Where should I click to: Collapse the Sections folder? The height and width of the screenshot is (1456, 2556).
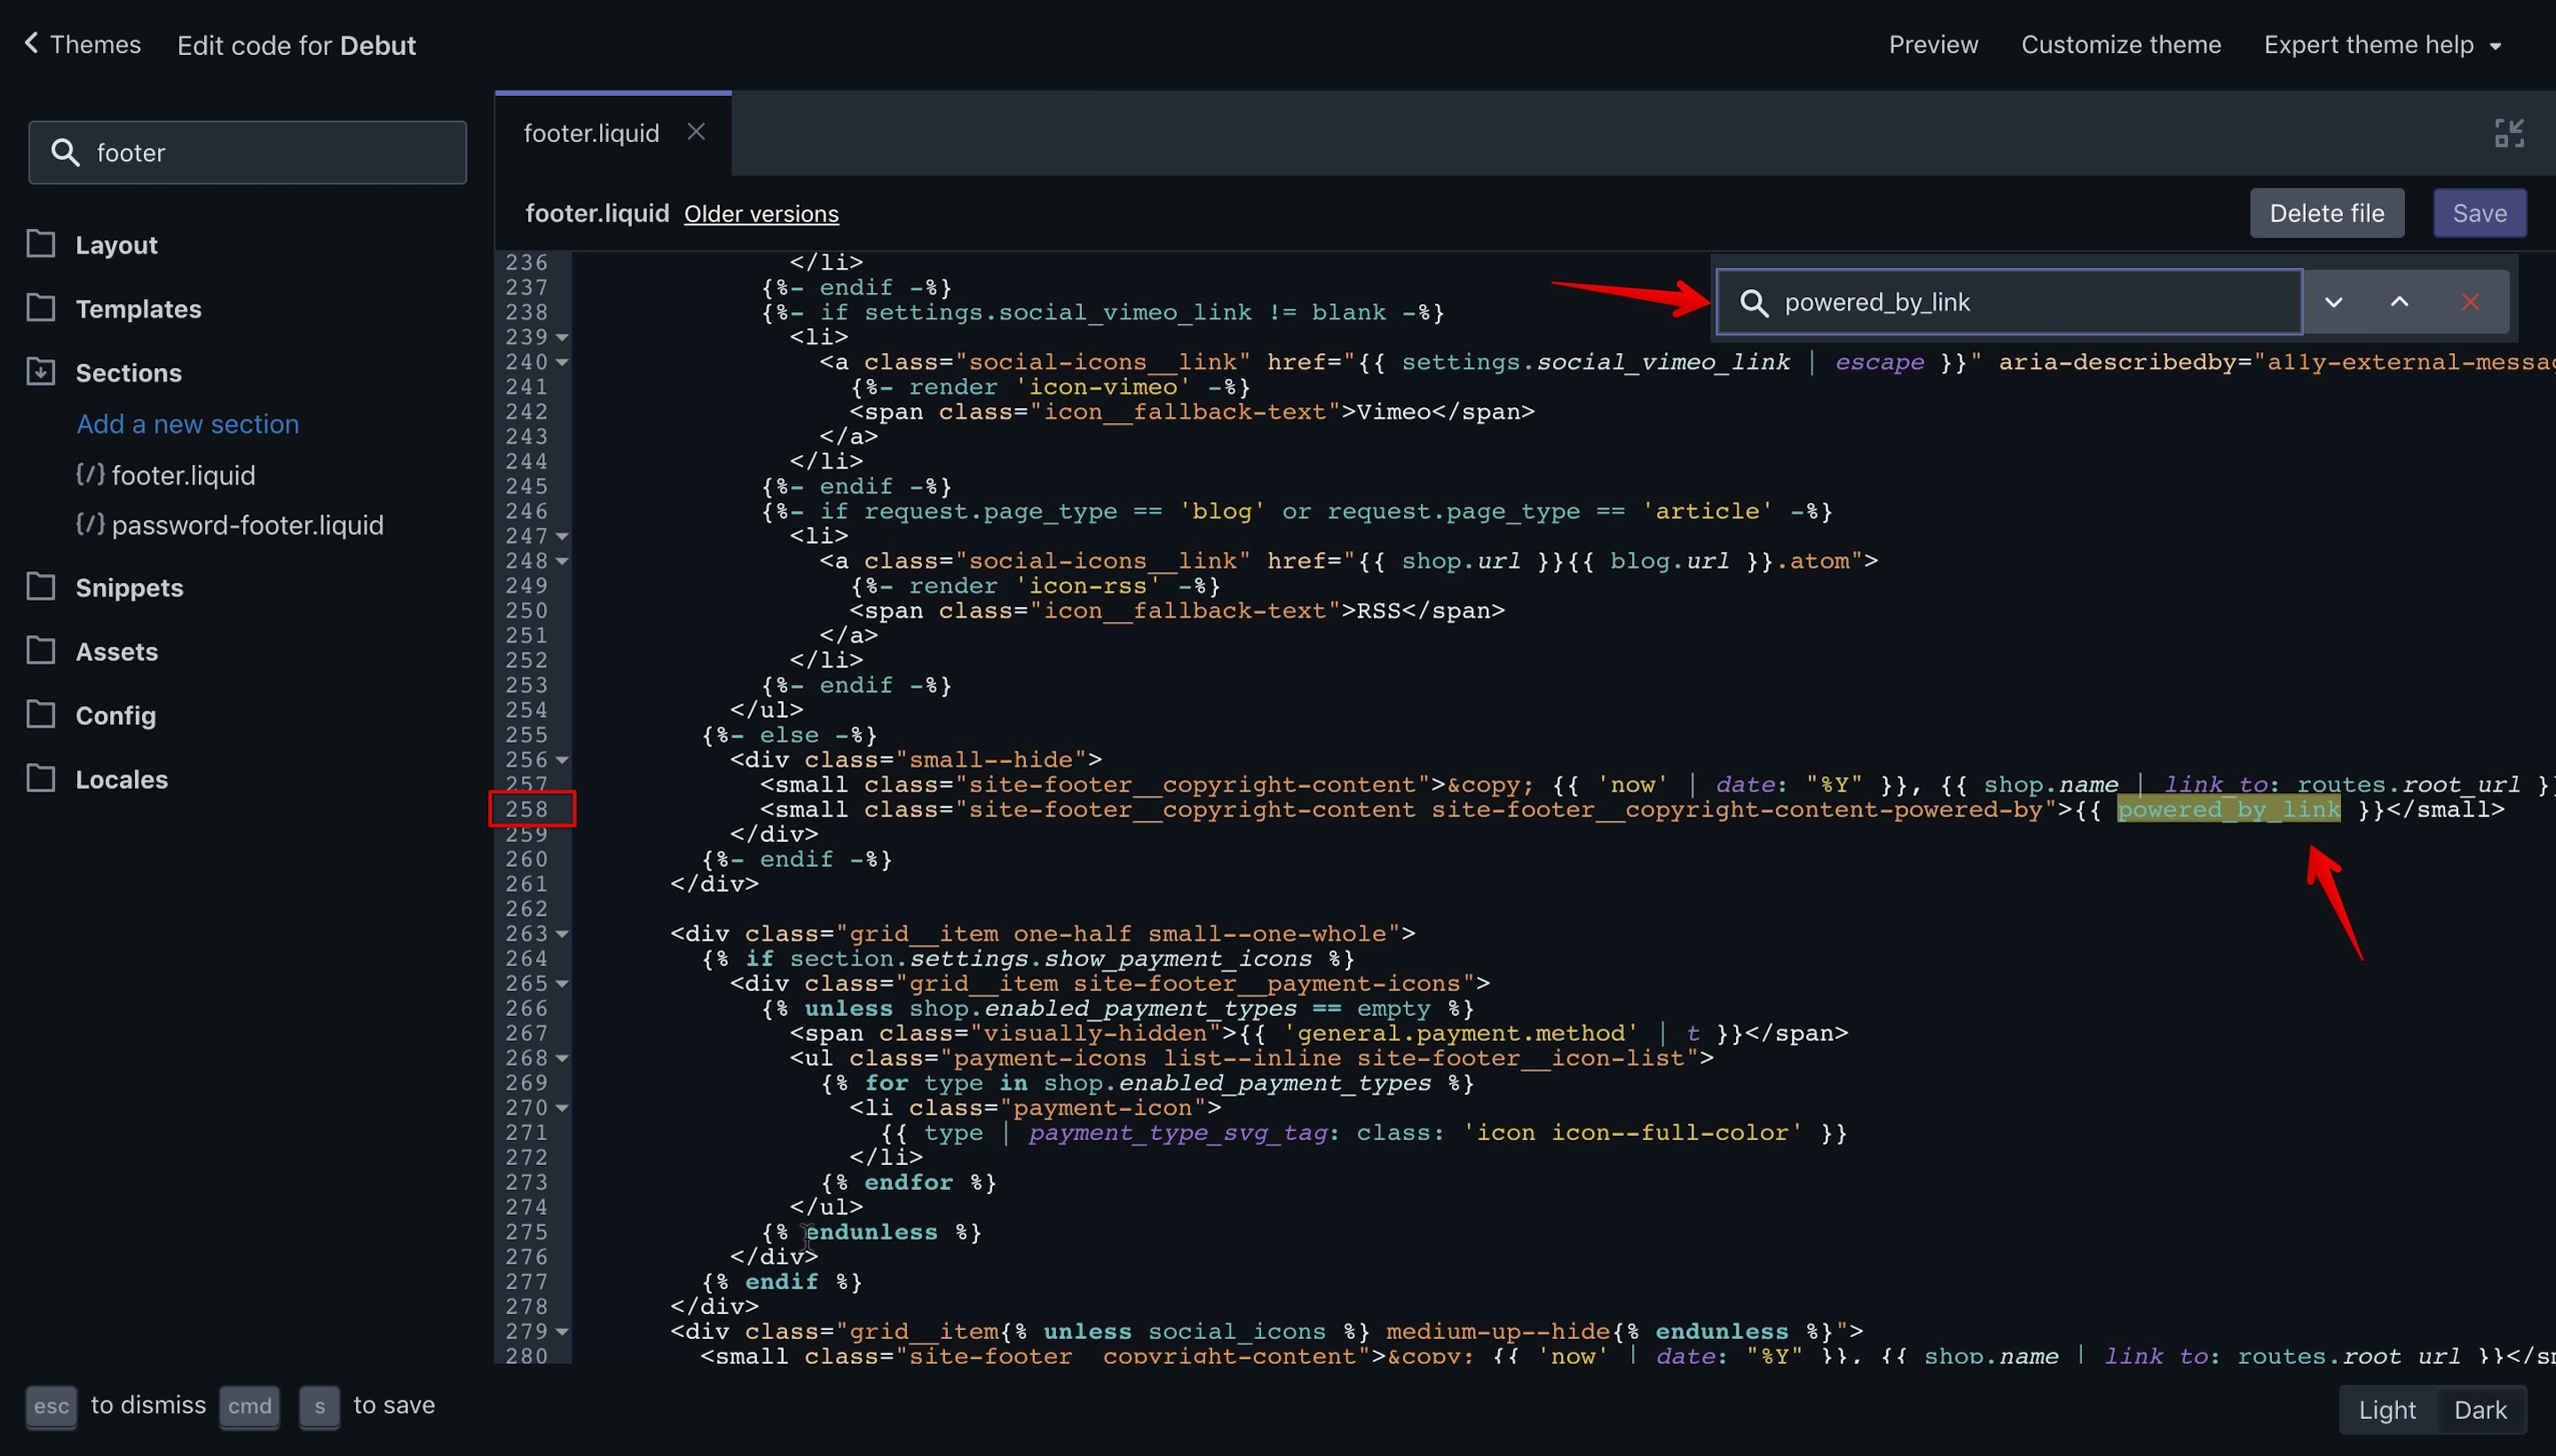[128, 373]
